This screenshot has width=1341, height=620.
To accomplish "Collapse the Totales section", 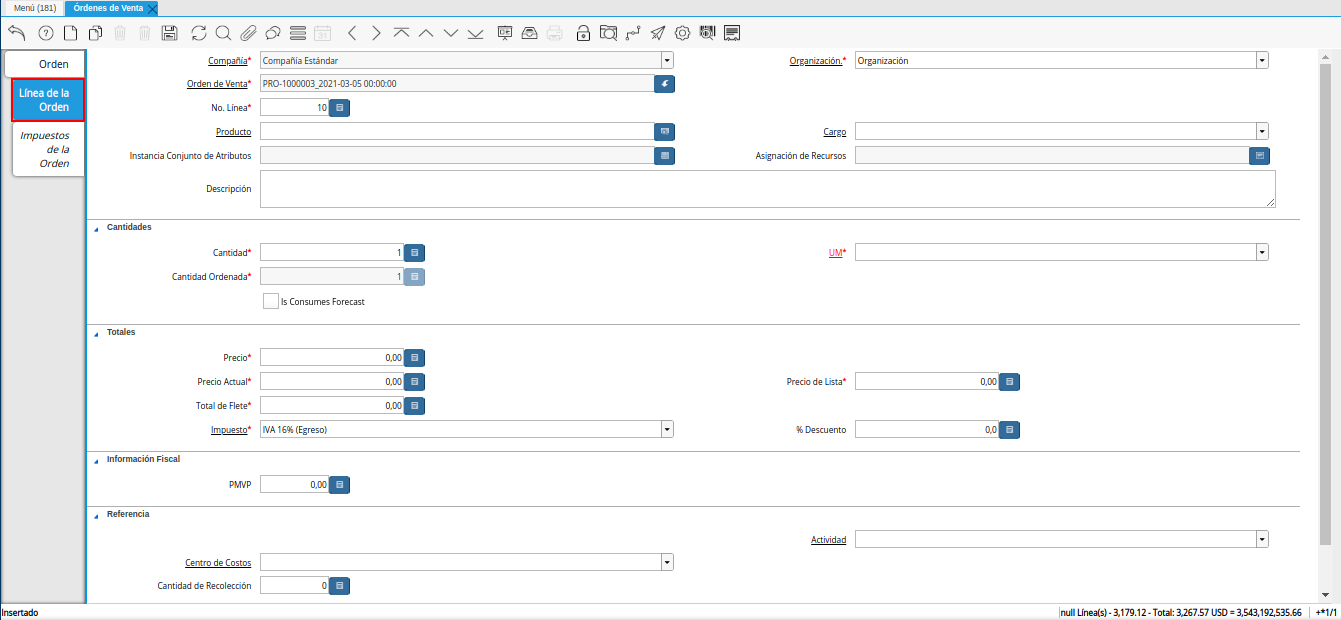I will pos(97,332).
